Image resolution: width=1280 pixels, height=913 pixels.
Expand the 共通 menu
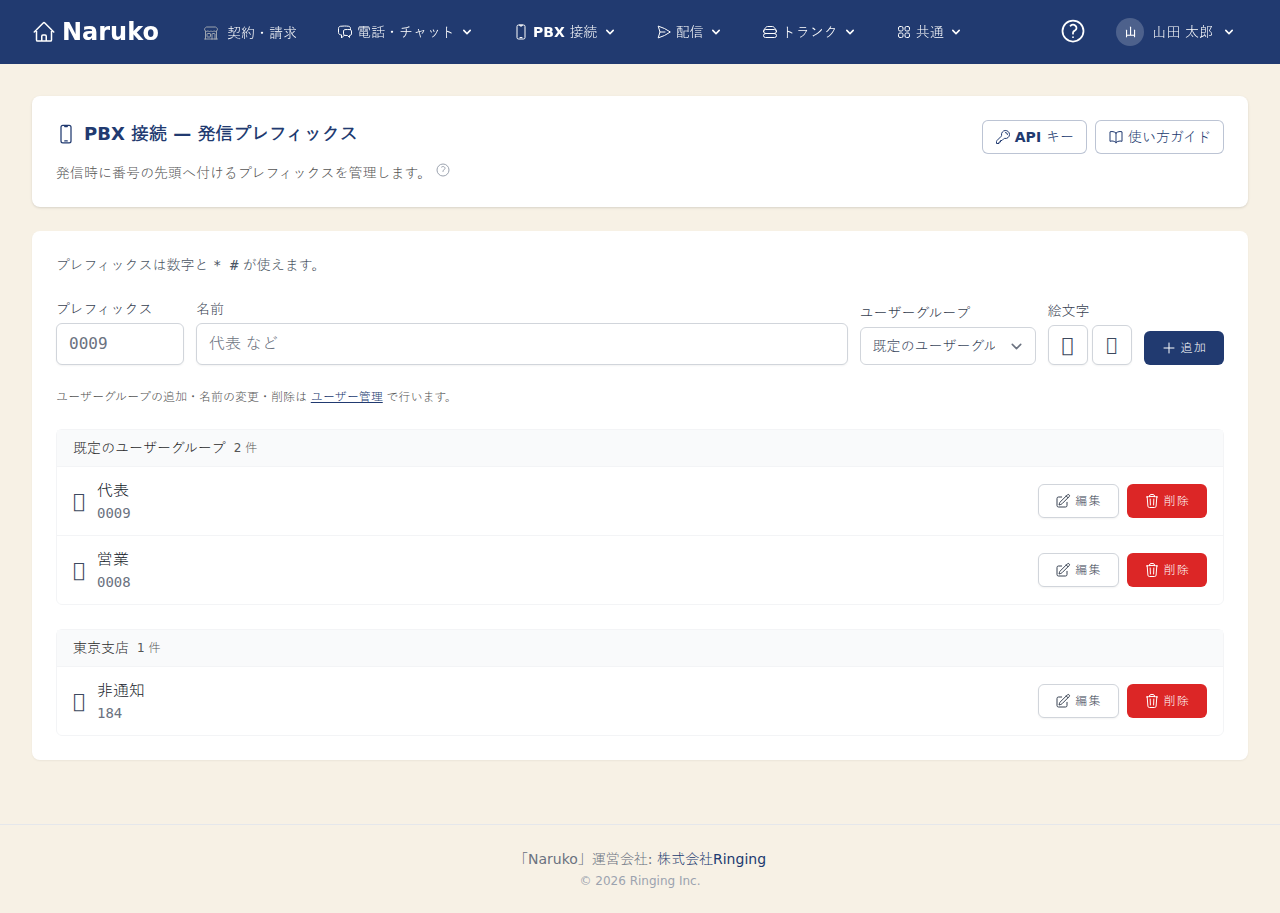[929, 32]
